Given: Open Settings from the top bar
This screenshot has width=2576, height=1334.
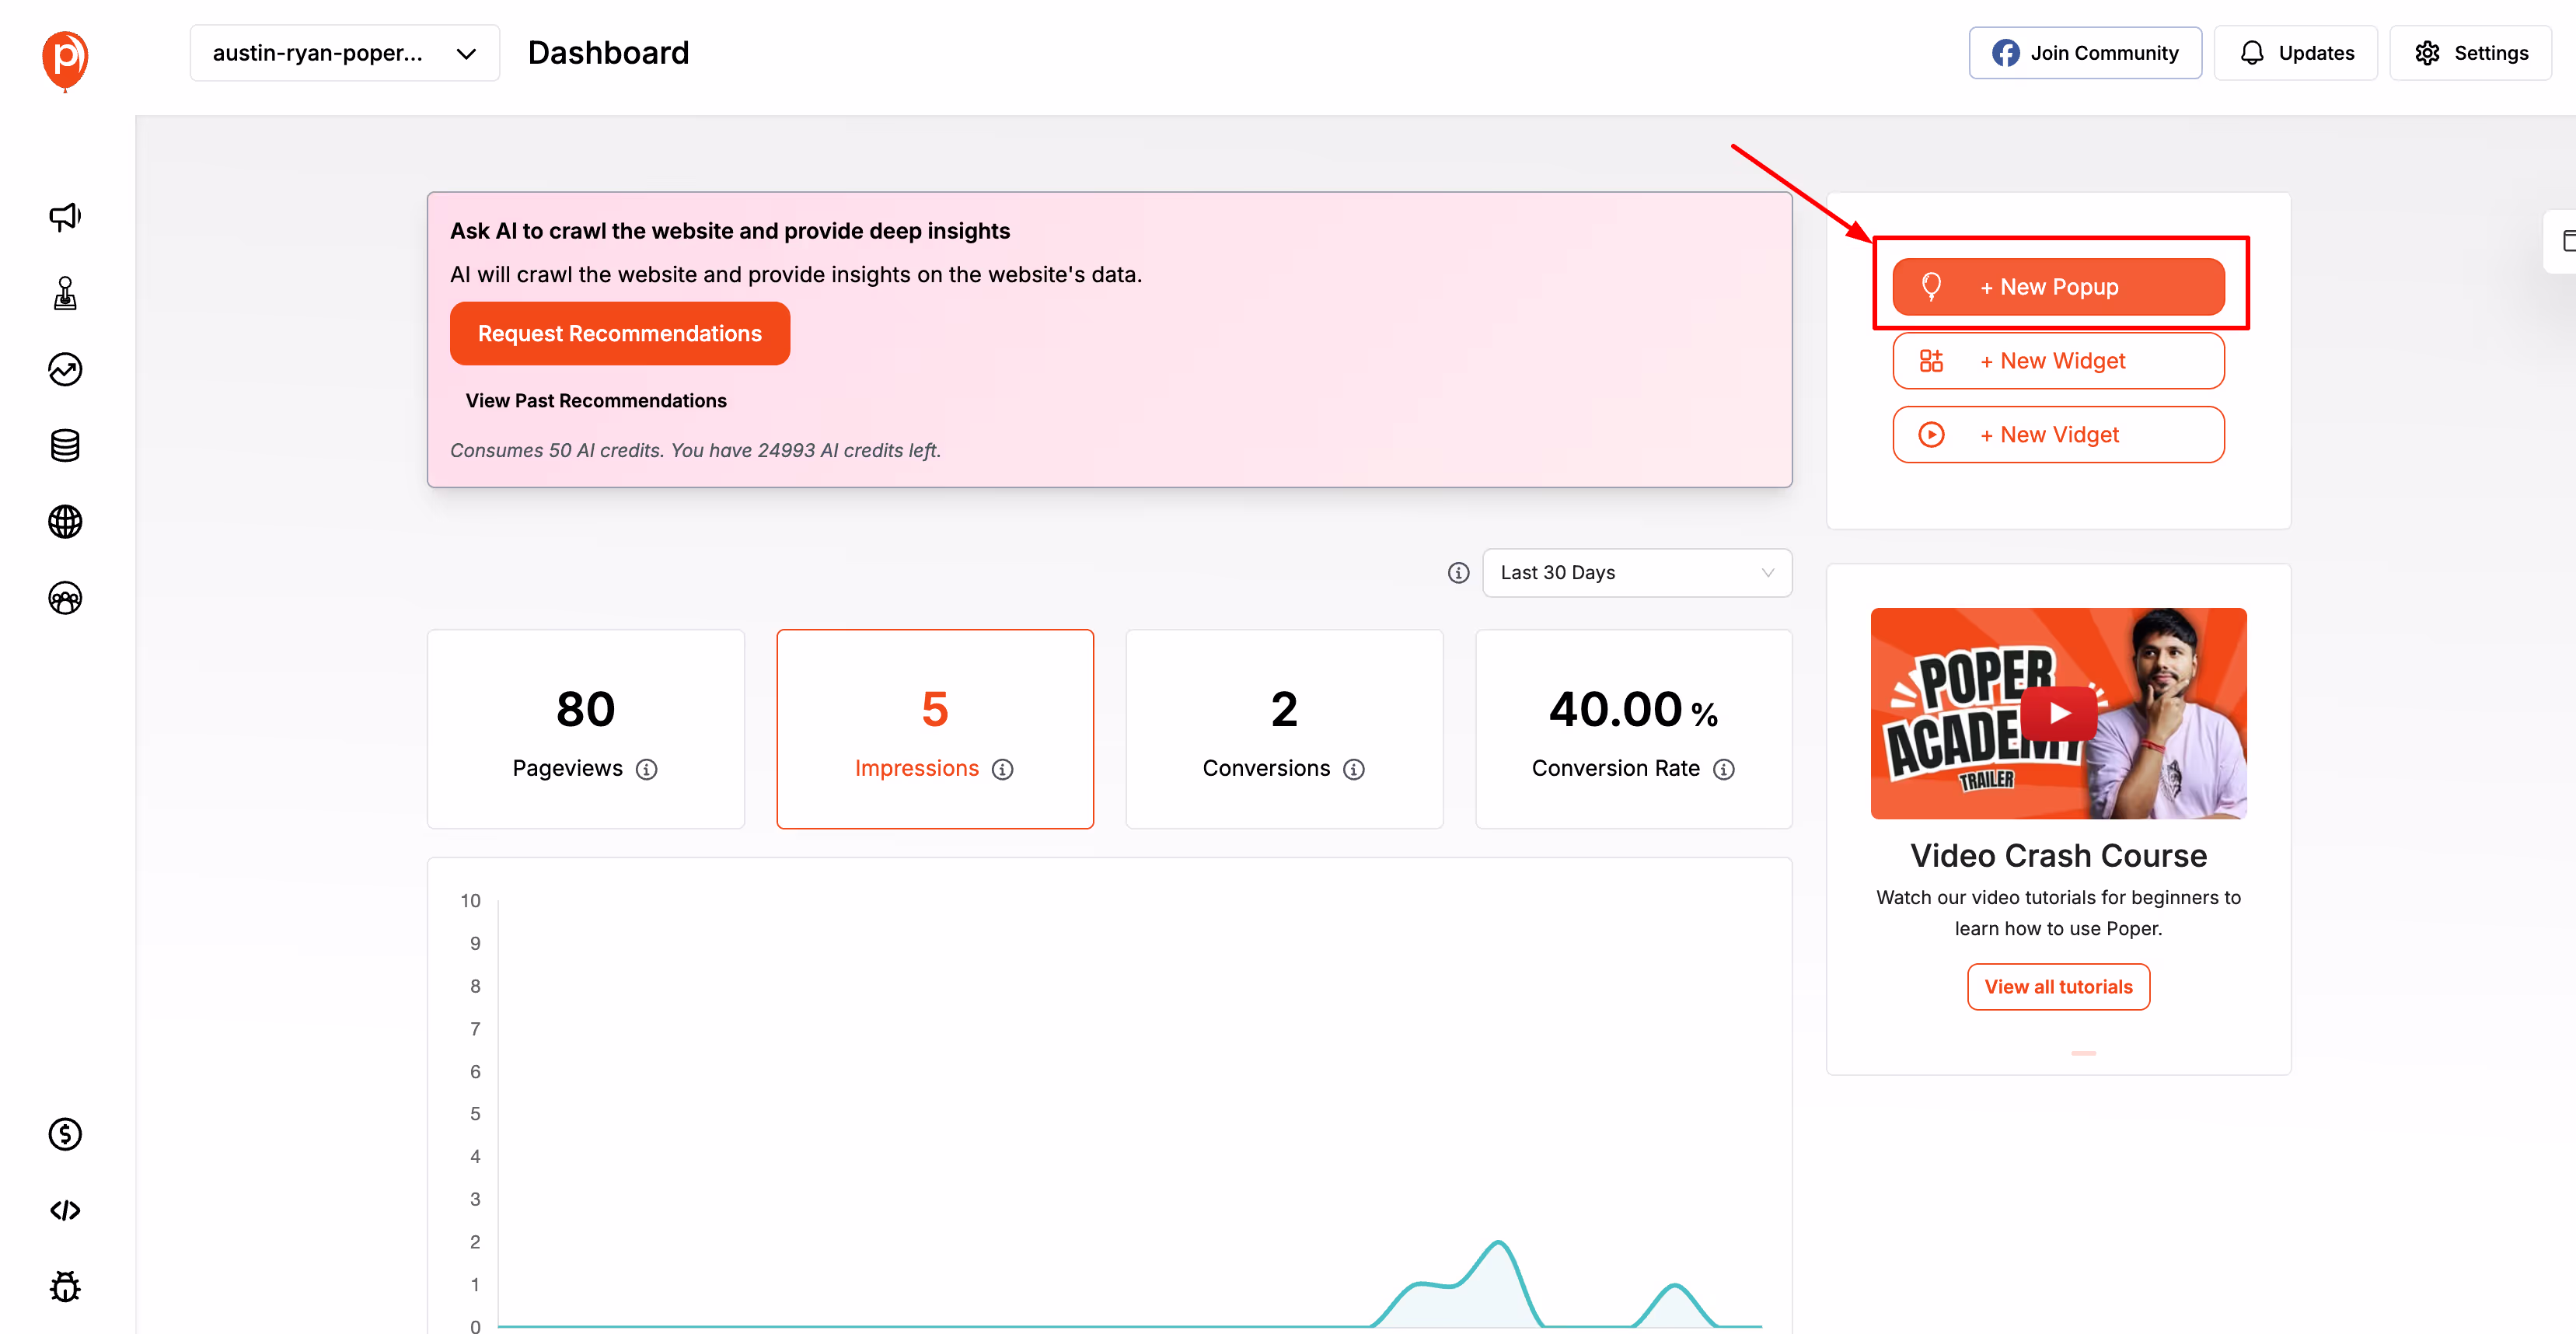Looking at the screenshot, I should [2469, 52].
